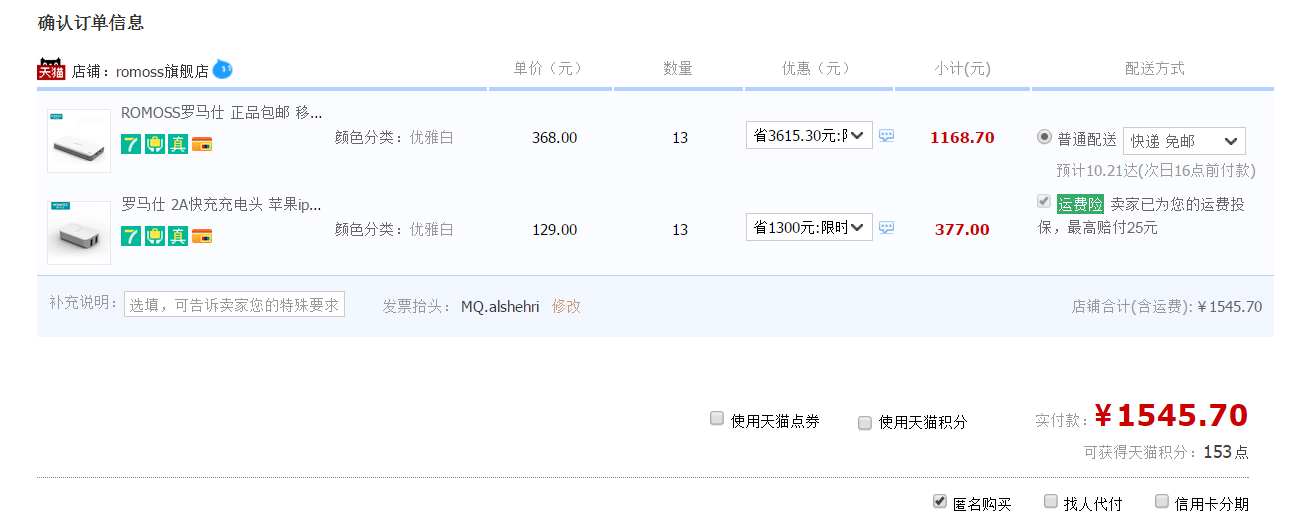Click the 2A charger product thumbnail
Image resolution: width=1306 pixels, height=530 pixels.
pyautogui.click(x=79, y=233)
